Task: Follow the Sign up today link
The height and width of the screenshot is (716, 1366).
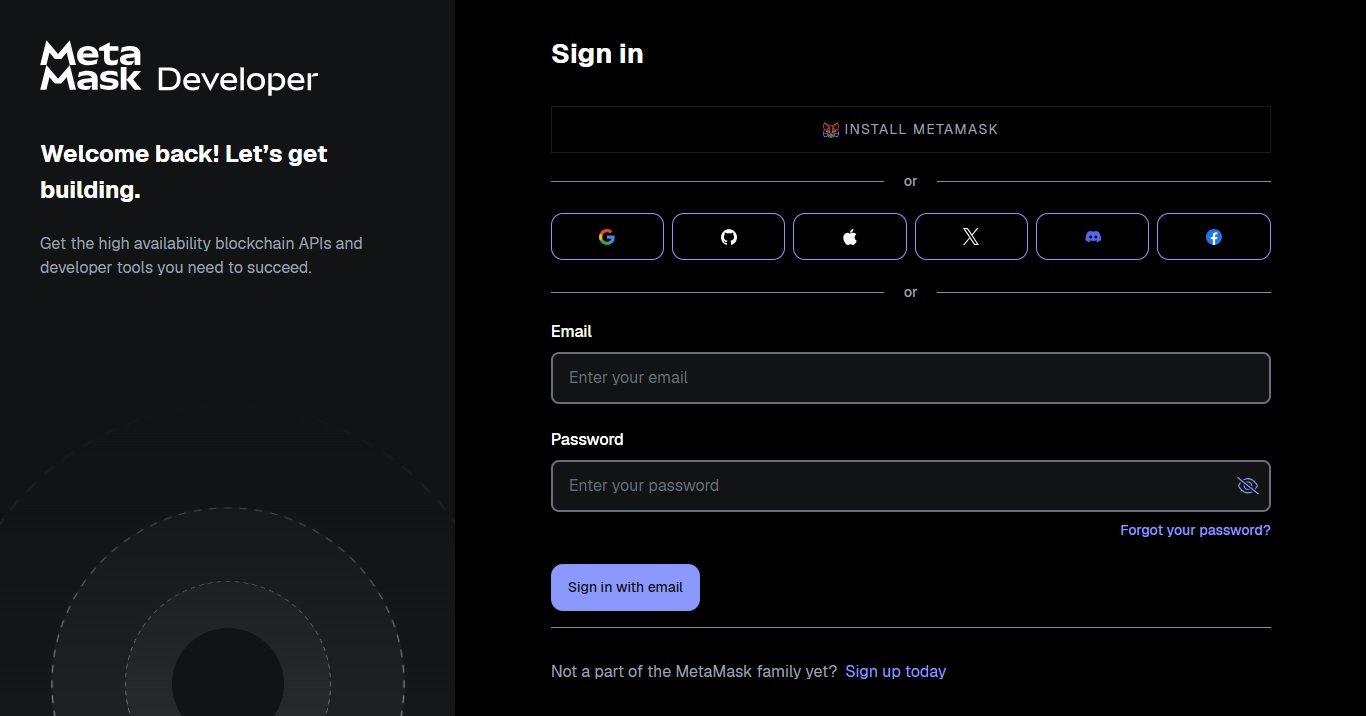Action: [895, 671]
